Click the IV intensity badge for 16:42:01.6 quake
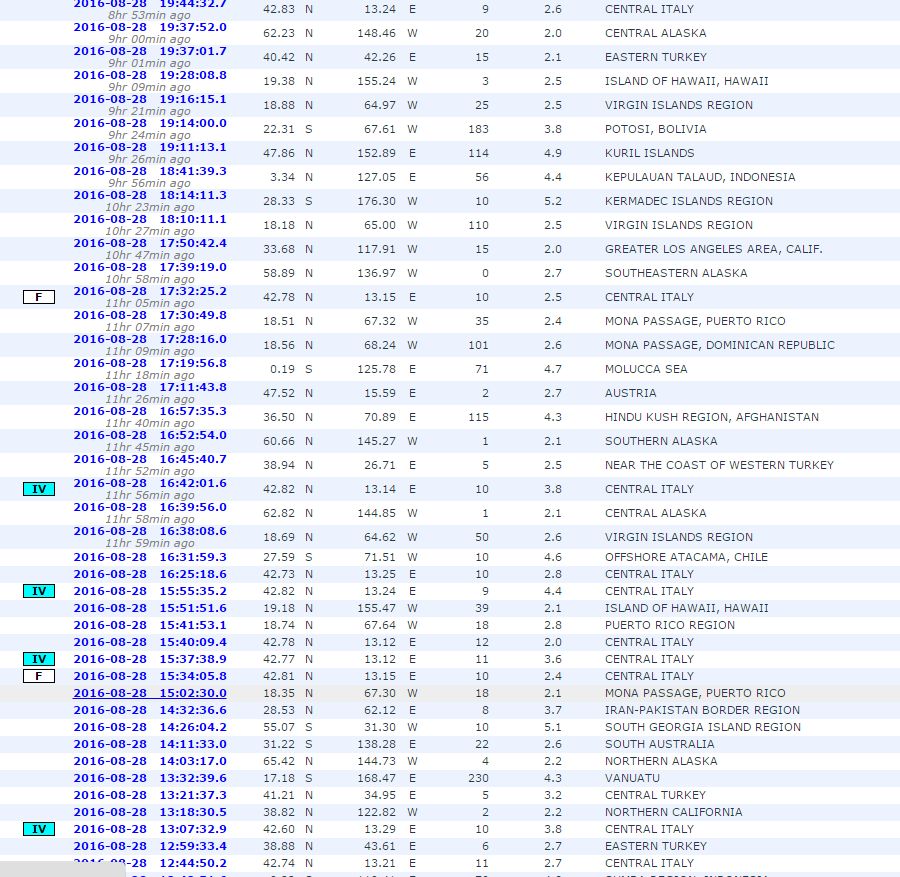This screenshot has height=877, width=900. click(38, 489)
